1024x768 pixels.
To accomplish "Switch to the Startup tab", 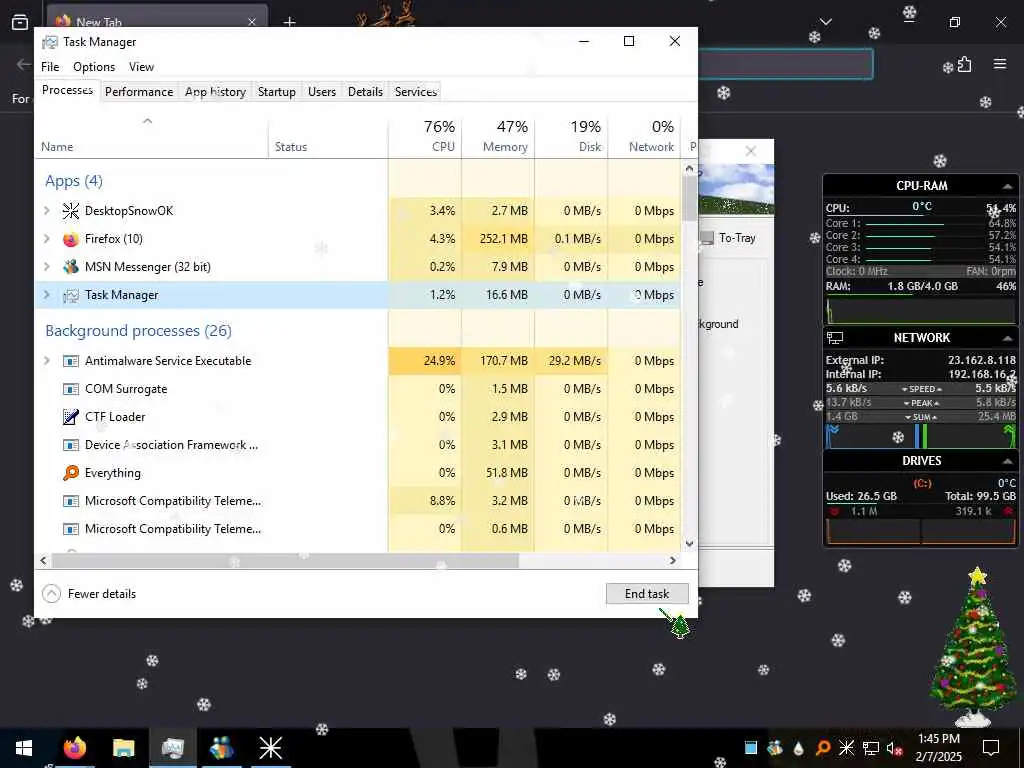I will (x=277, y=91).
